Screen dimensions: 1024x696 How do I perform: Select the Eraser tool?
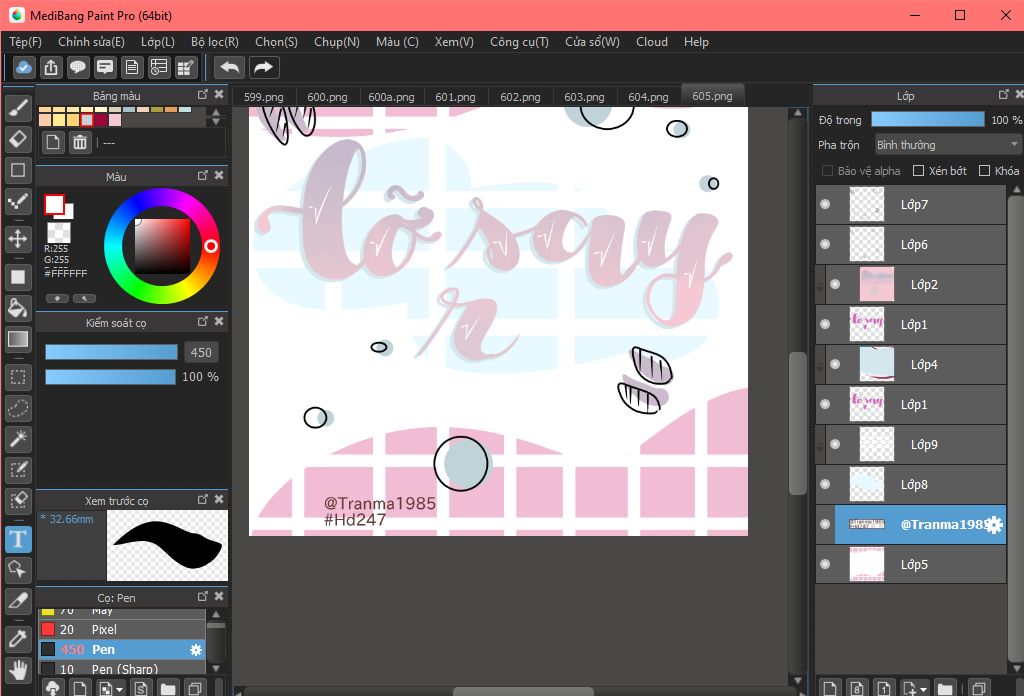coord(18,139)
